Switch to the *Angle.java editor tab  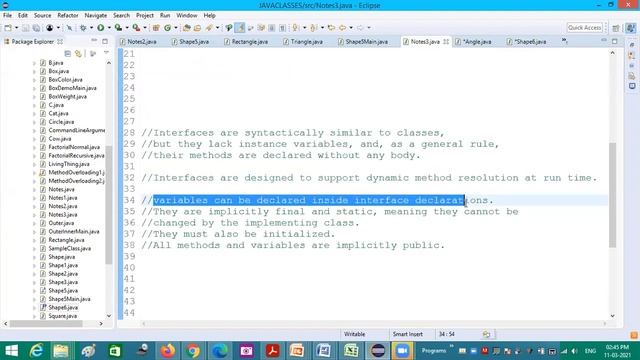[474, 42]
